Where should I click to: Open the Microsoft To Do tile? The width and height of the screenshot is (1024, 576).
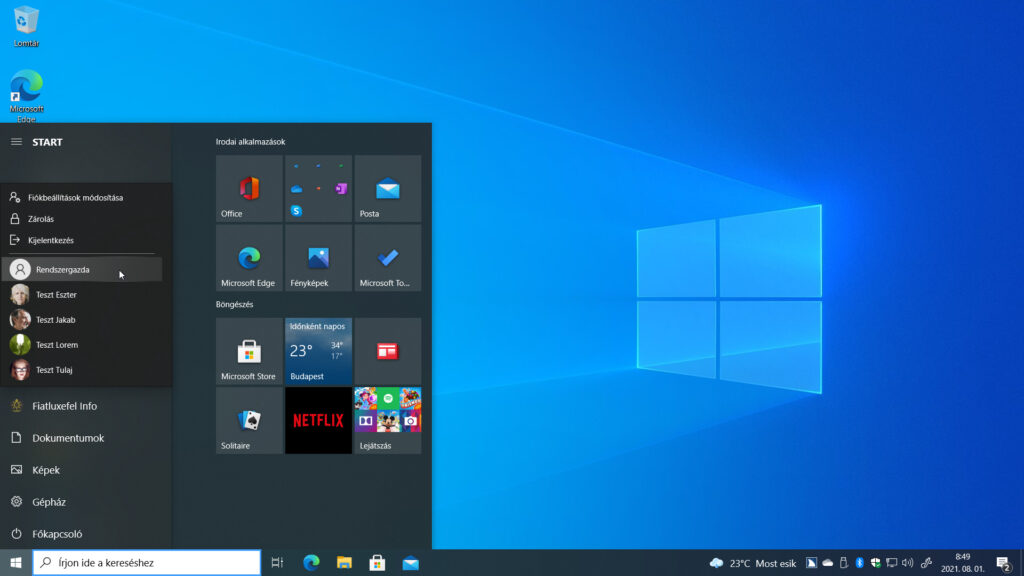coord(387,258)
